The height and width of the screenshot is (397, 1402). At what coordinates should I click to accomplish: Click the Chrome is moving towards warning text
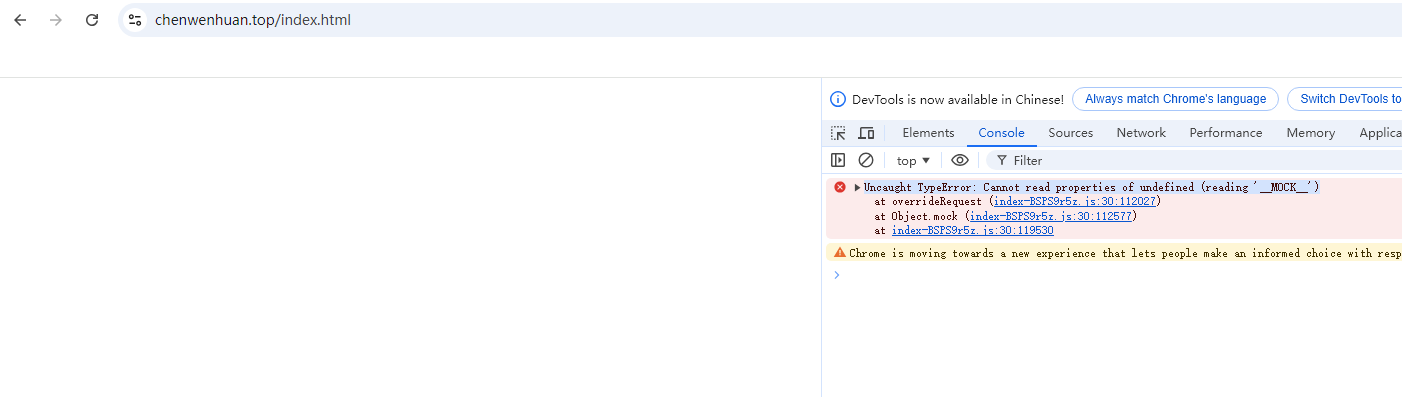coord(1125,253)
